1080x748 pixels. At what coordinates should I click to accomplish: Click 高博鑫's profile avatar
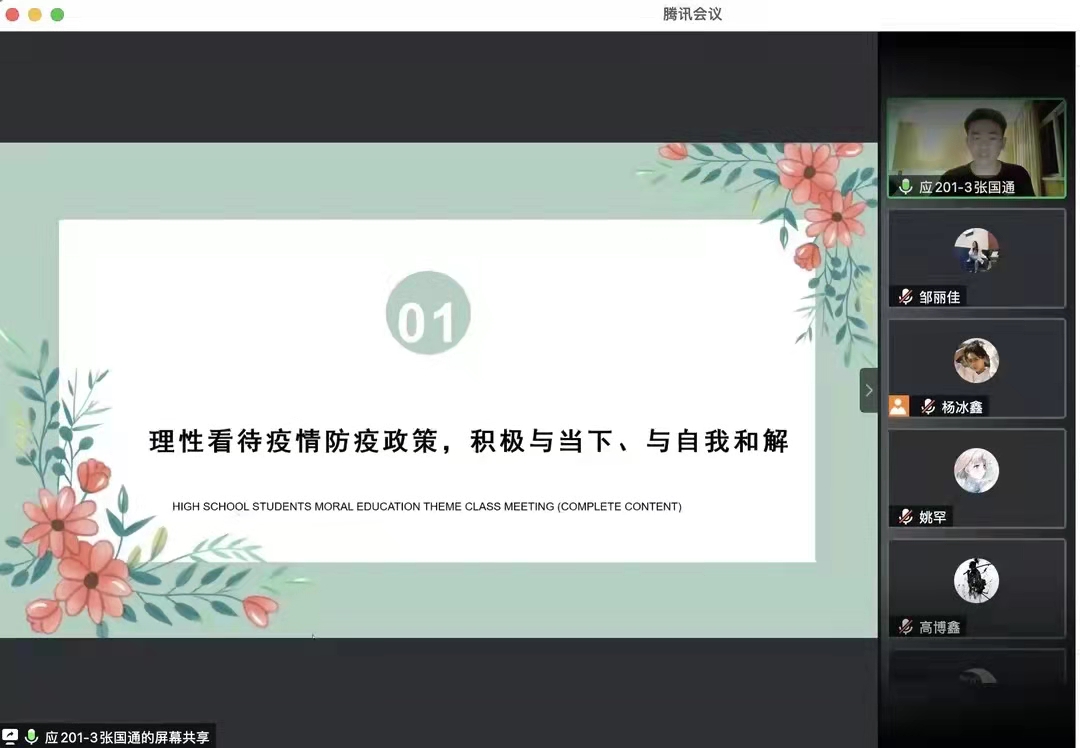point(976,581)
